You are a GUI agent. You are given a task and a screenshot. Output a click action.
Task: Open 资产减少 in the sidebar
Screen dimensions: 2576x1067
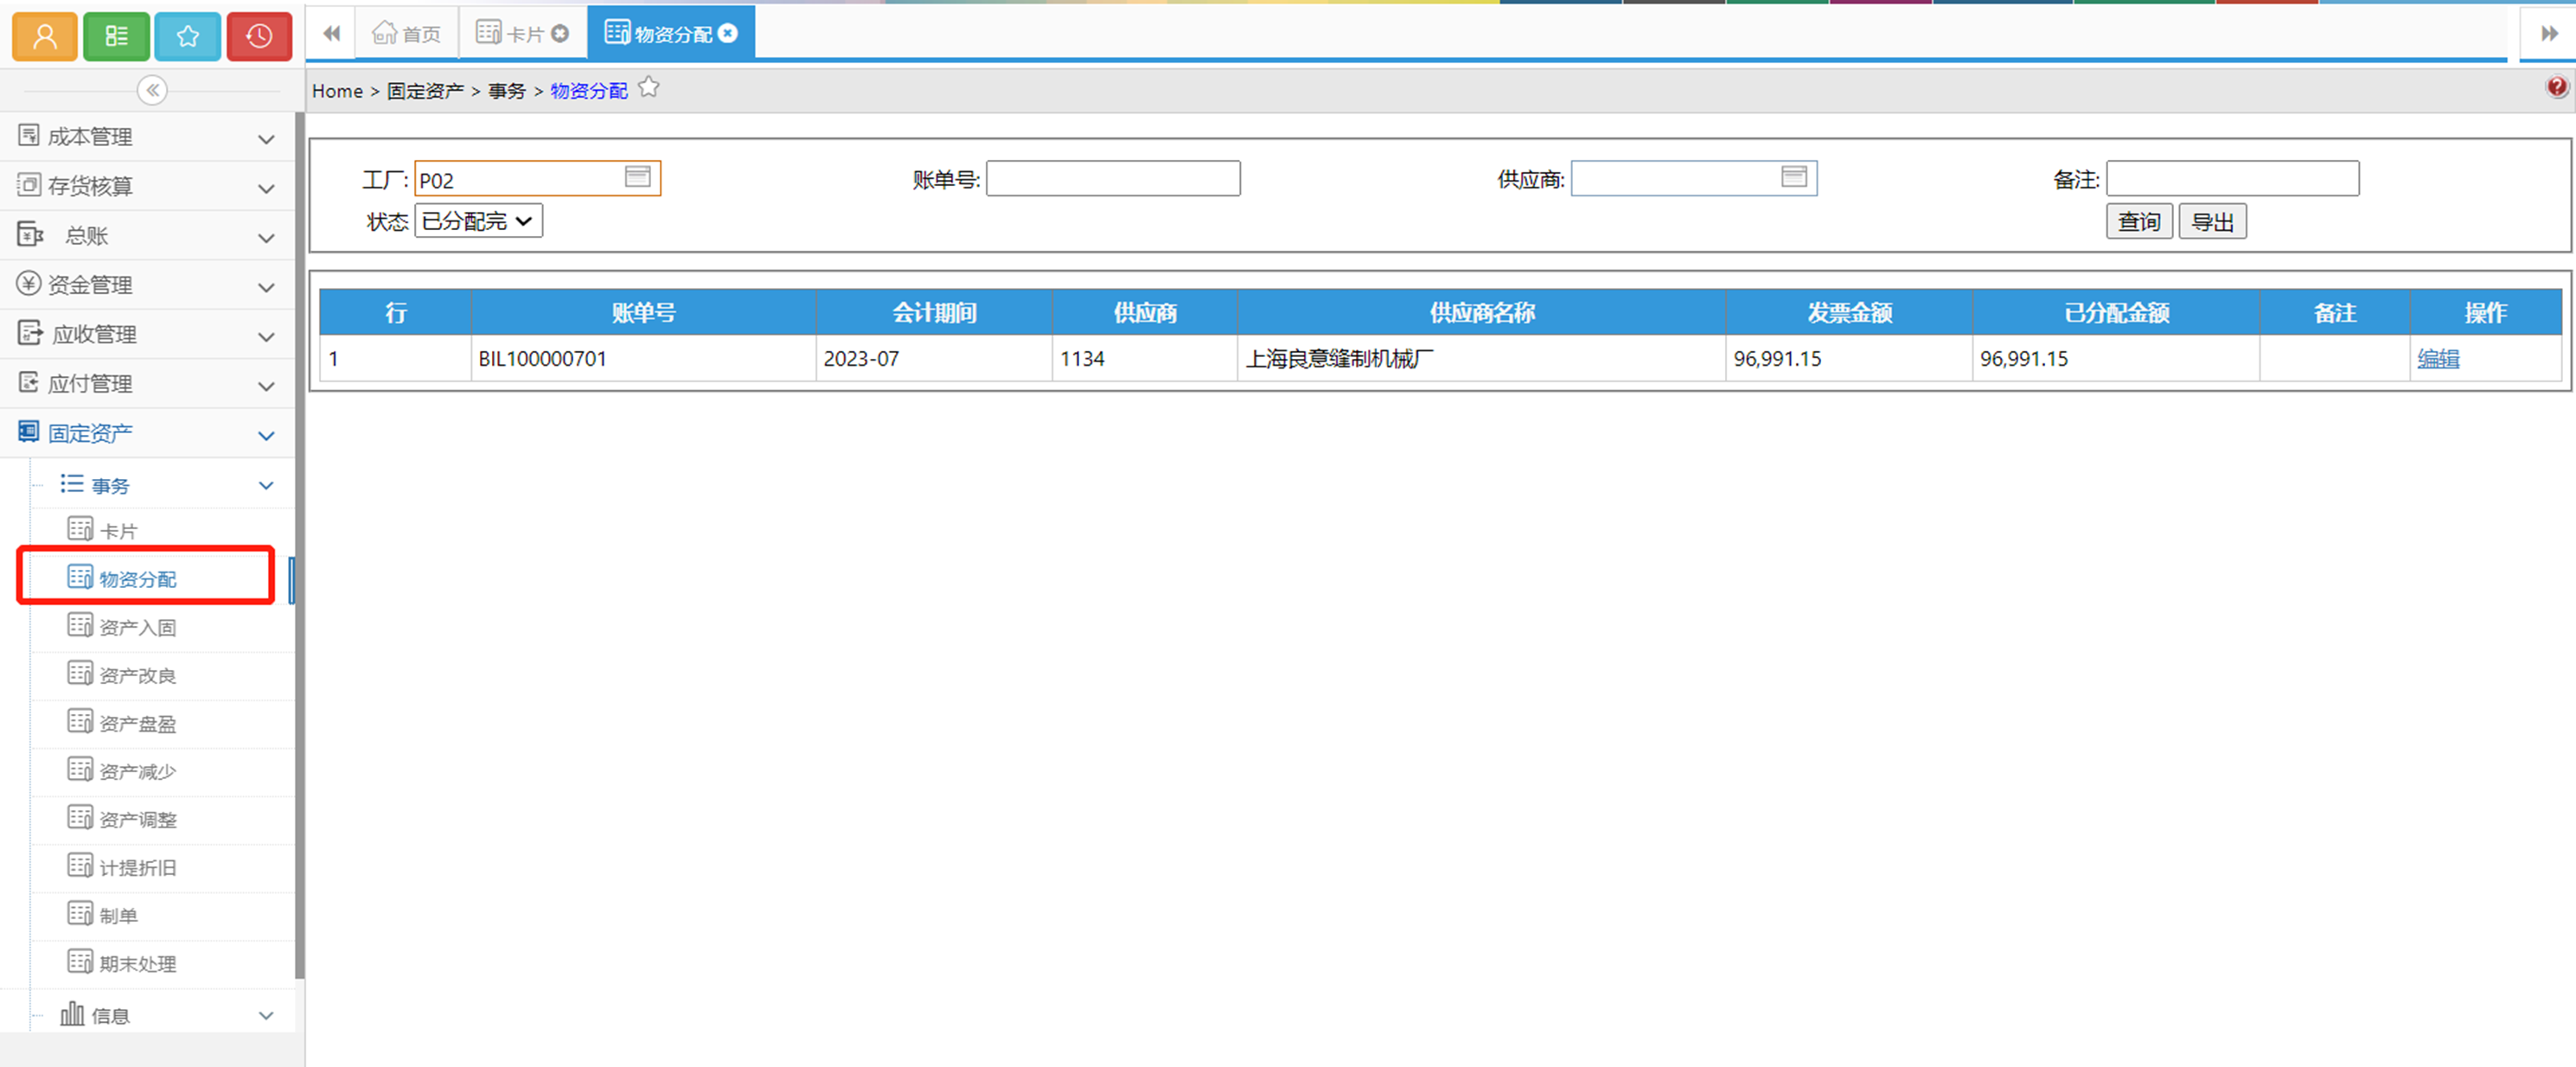click(163, 771)
